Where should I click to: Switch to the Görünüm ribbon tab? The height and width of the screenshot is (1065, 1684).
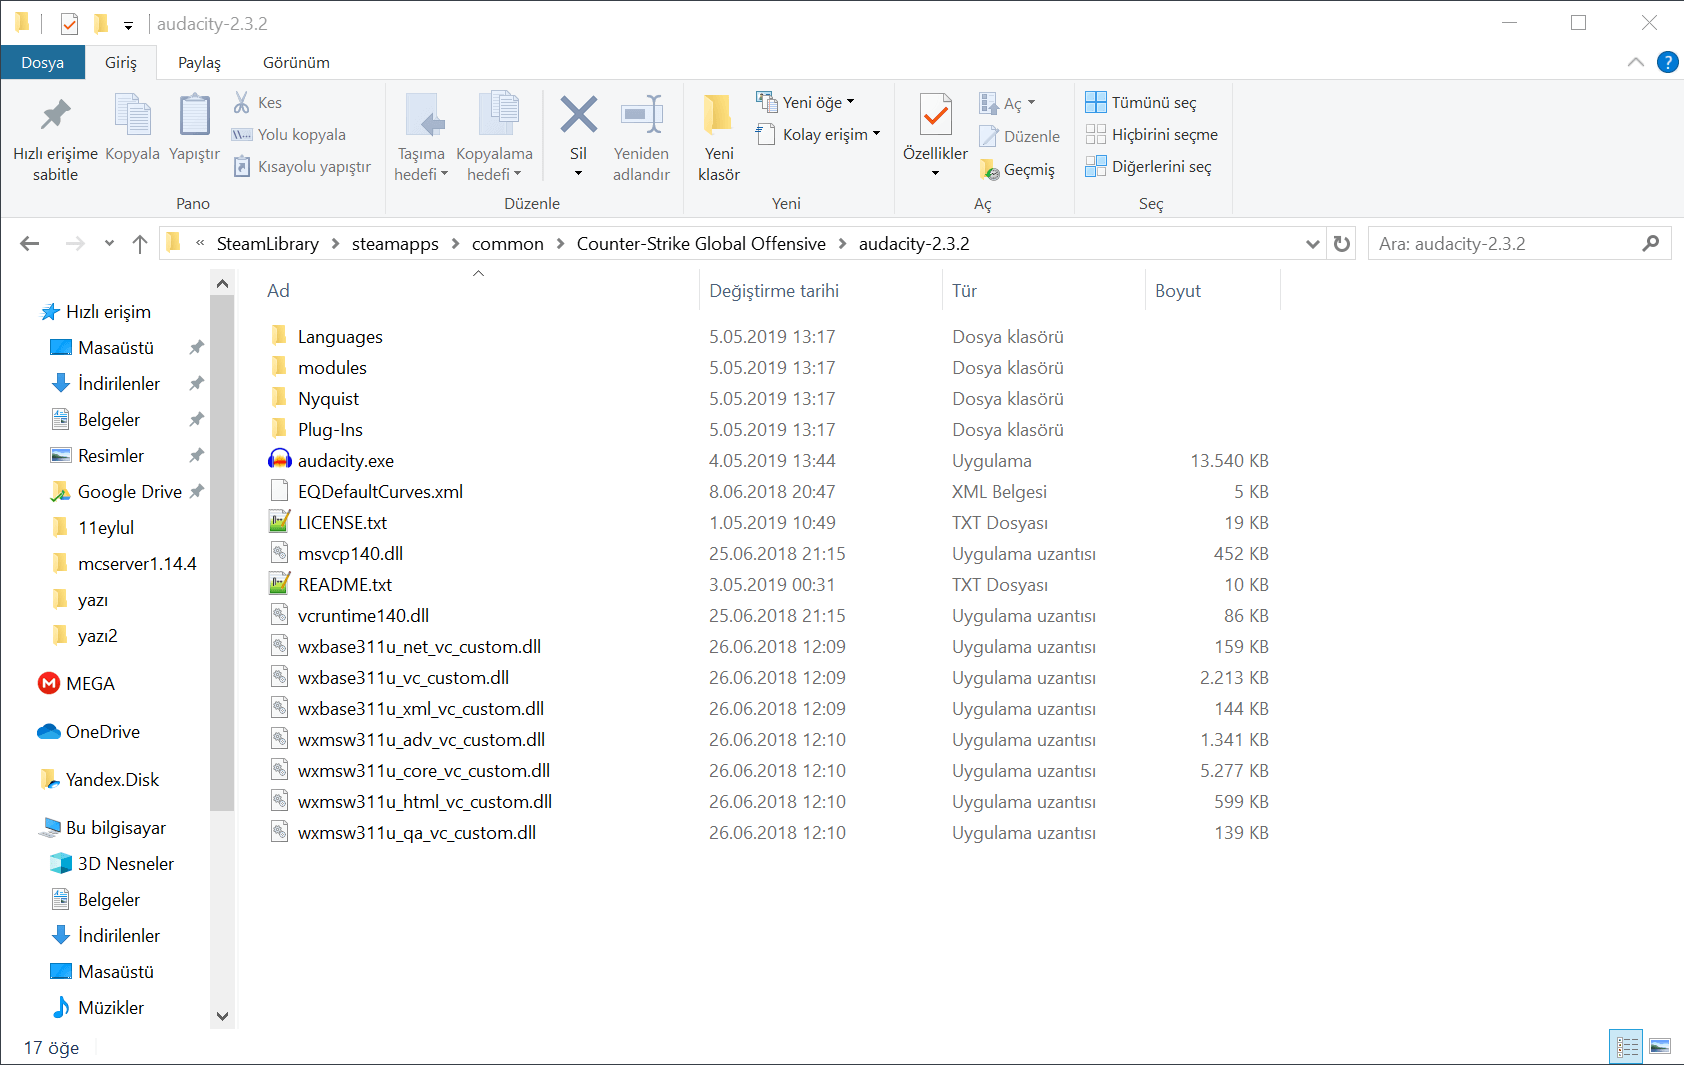click(x=295, y=62)
